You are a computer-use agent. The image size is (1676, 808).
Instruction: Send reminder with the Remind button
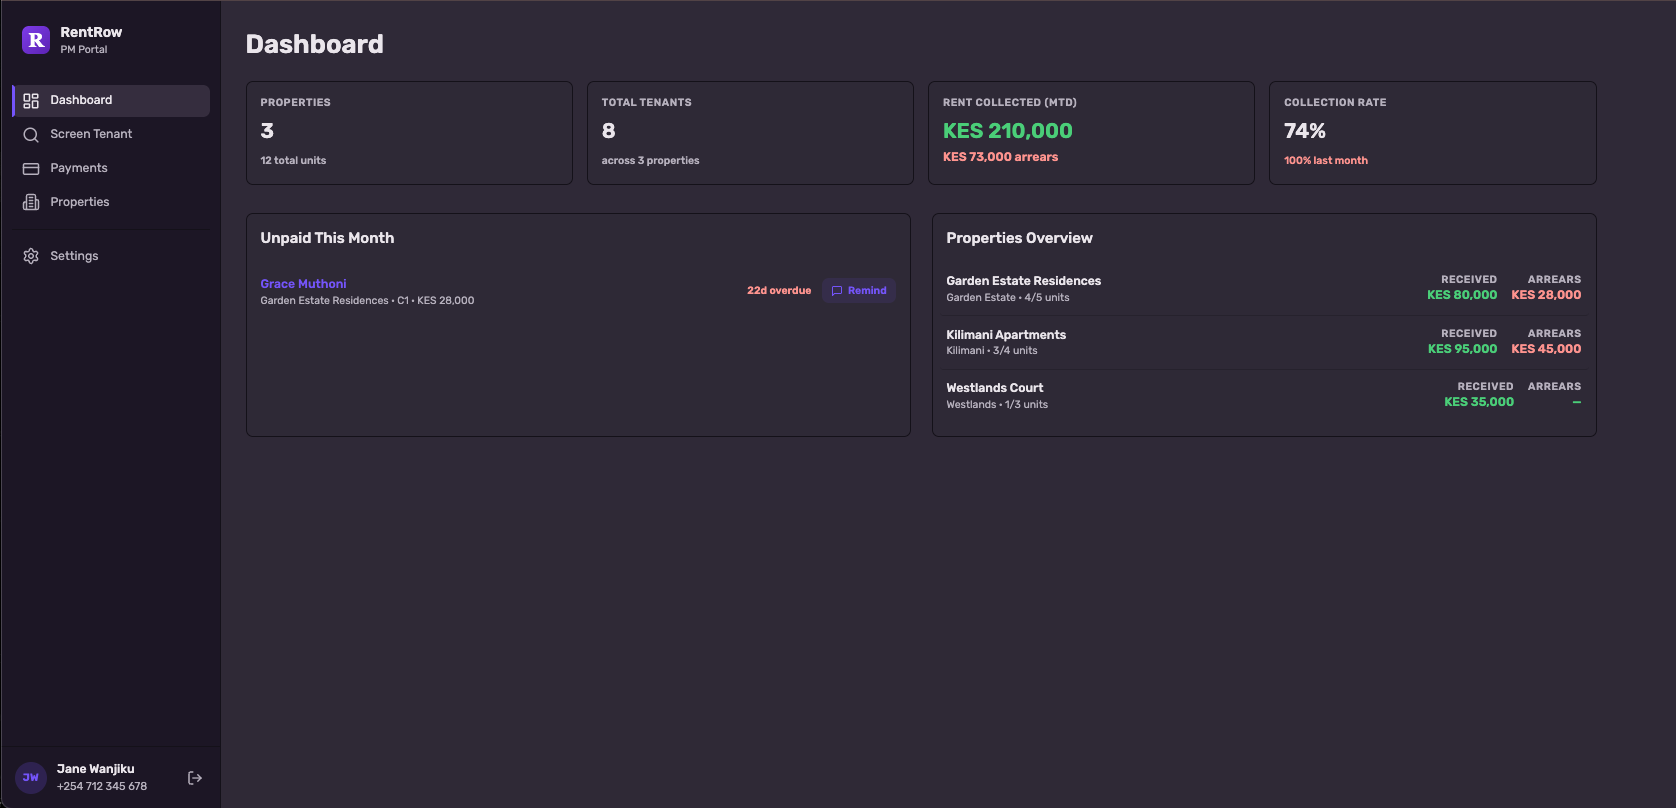click(x=859, y=291)
